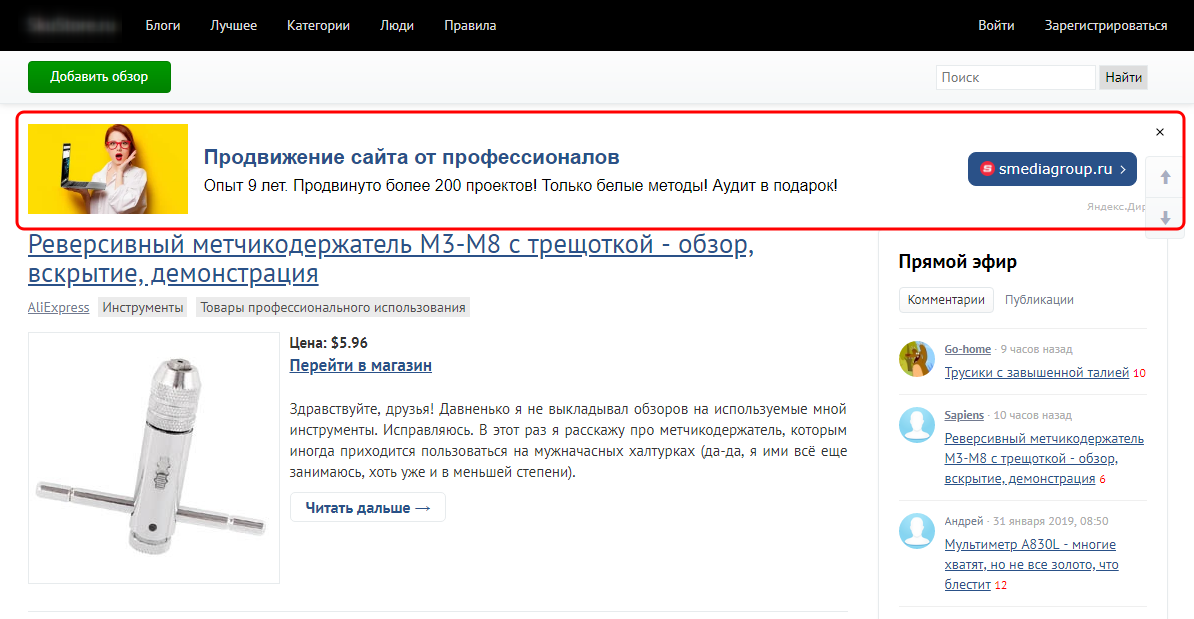
Task: Click the ad banner woman image
Action: pos(108,169)
